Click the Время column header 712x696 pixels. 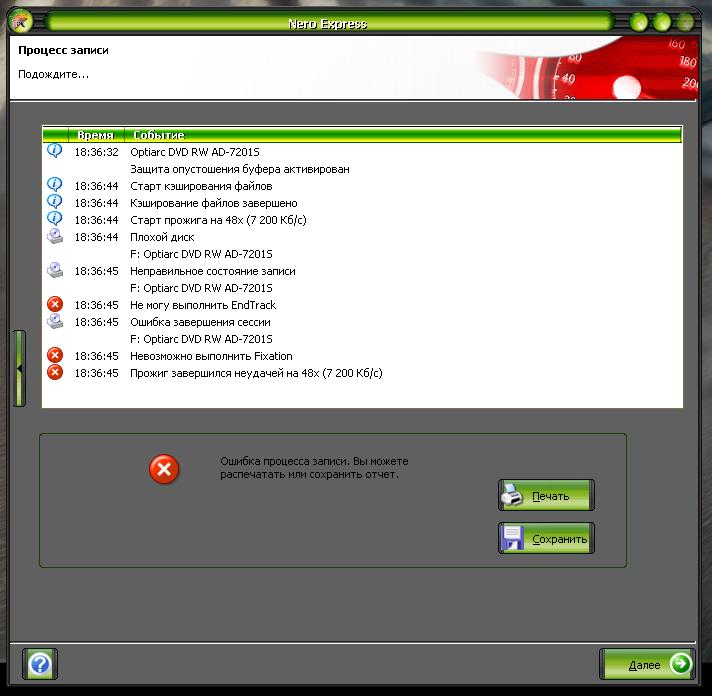tap(95, 135)
